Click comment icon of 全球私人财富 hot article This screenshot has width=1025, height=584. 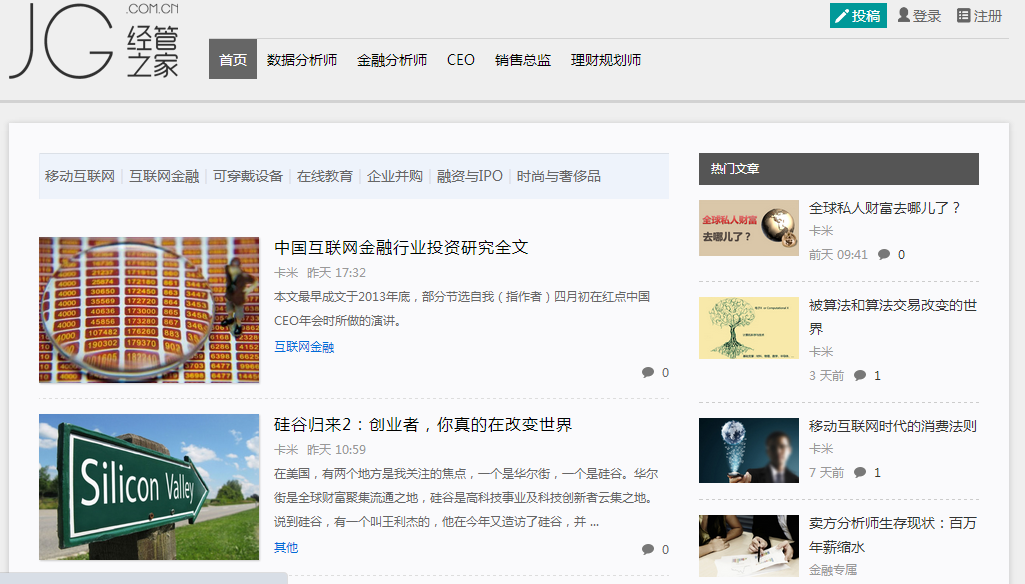point(884,254)
